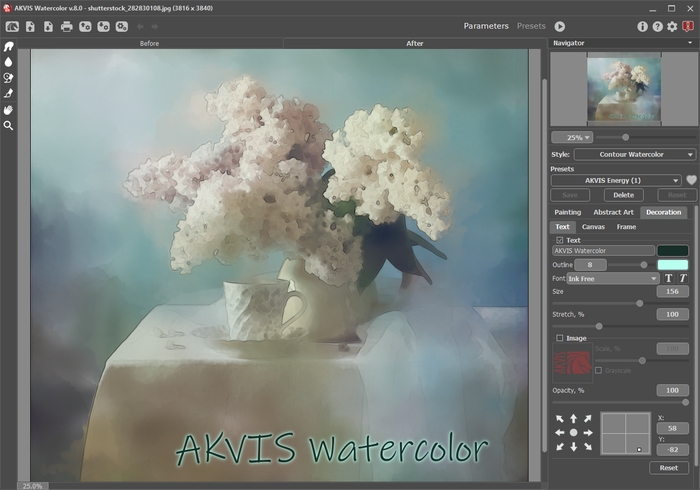This screenshot has height=490, width=700.
Task: Switch to the Abstract Art tab
Action: coord(613,212)
